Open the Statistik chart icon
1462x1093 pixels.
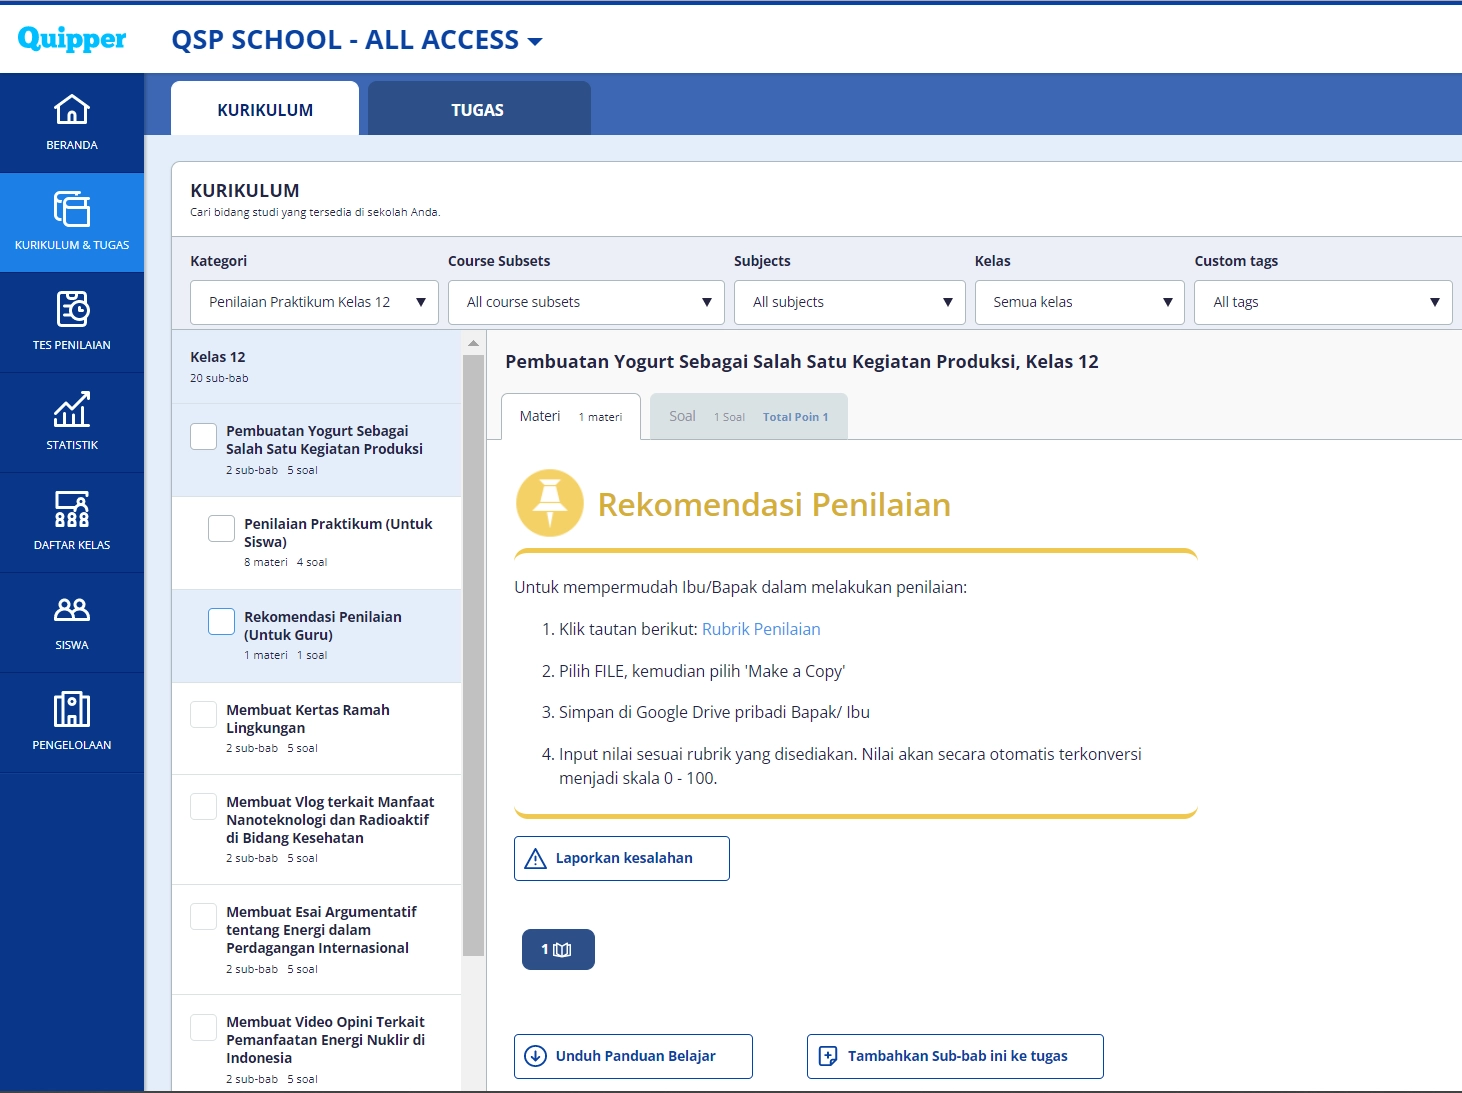(72, 410)
